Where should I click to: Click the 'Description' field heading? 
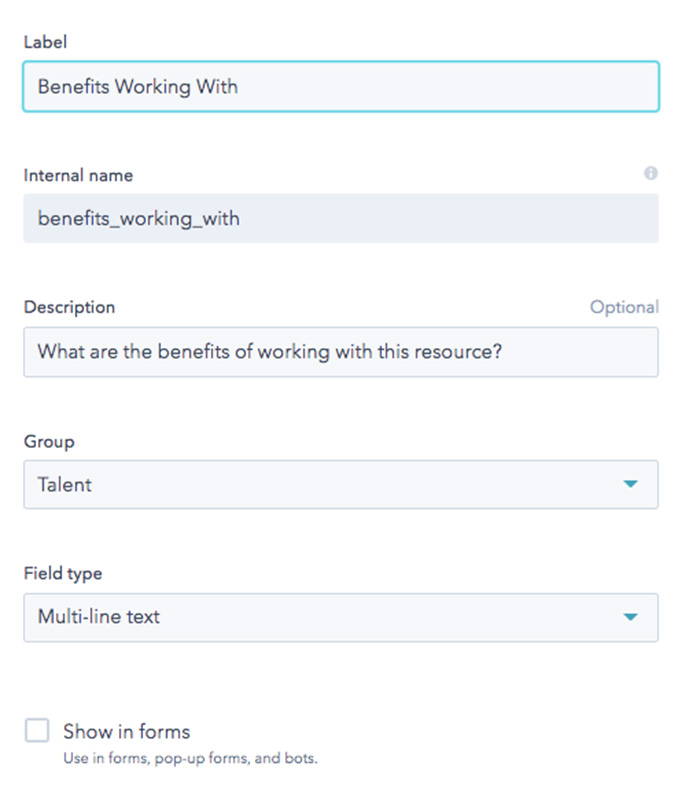point(70,307)
